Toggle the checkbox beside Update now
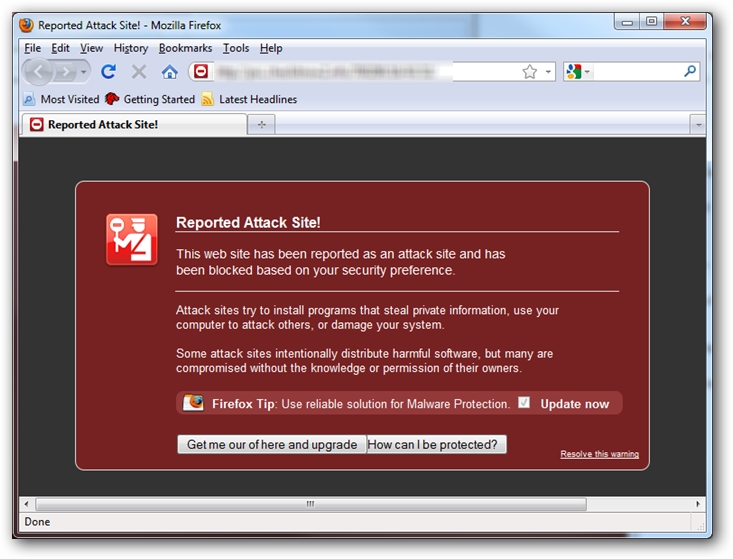The height and width of the screenshot is (559, 733). 524,402
